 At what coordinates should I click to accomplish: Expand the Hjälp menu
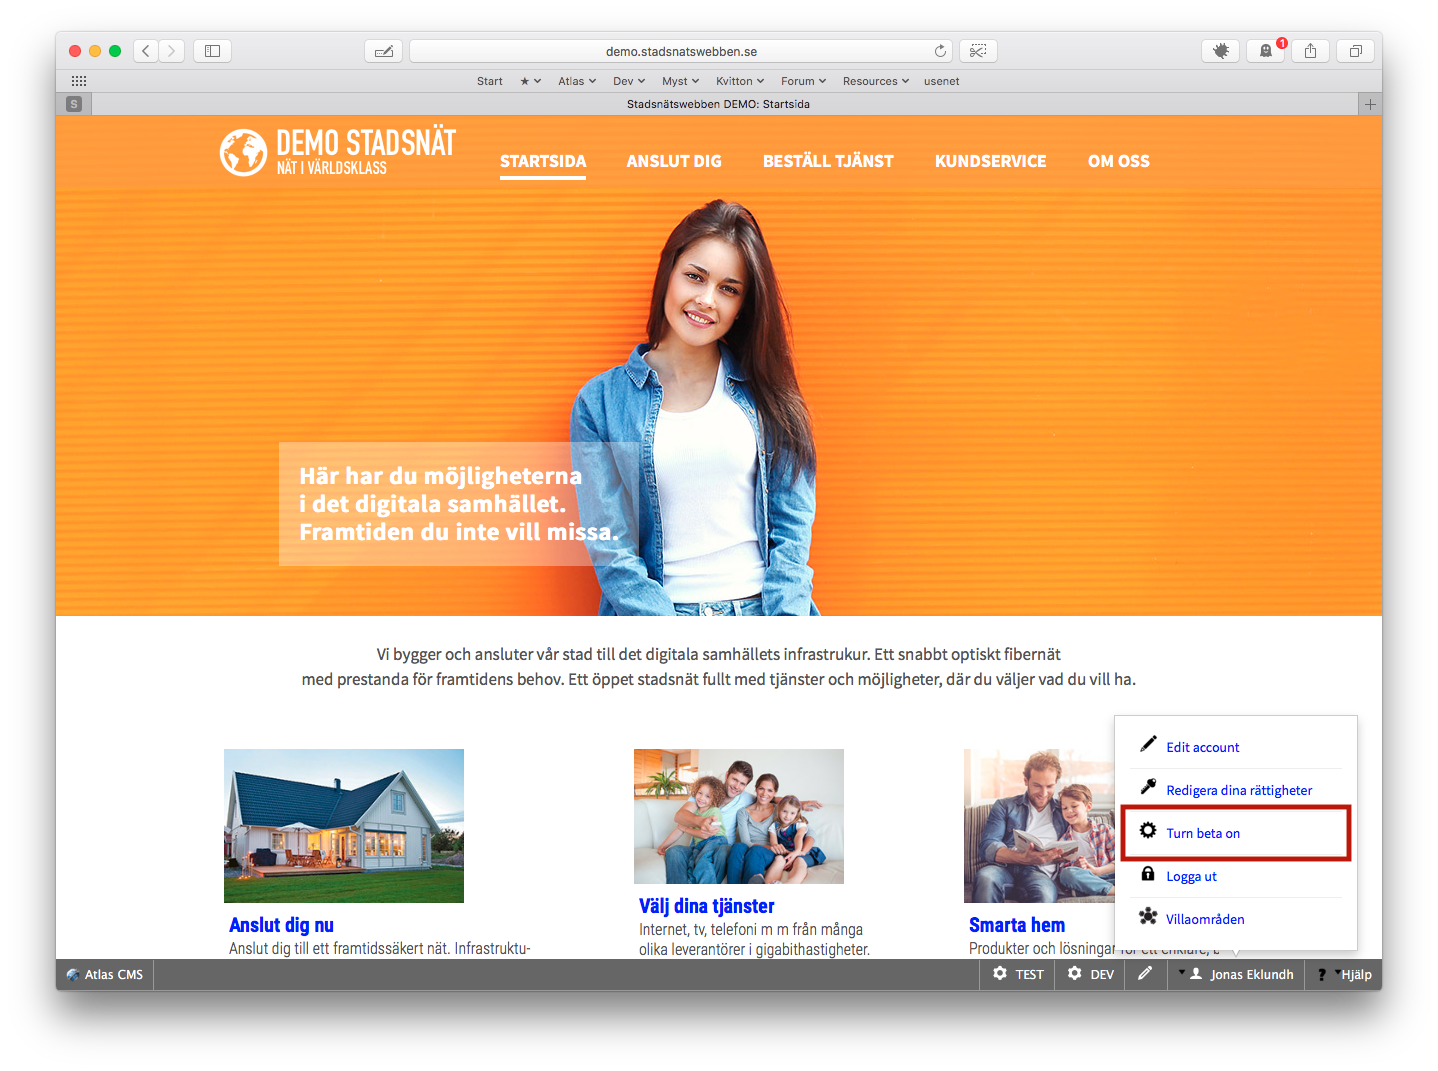[1345, 974]
